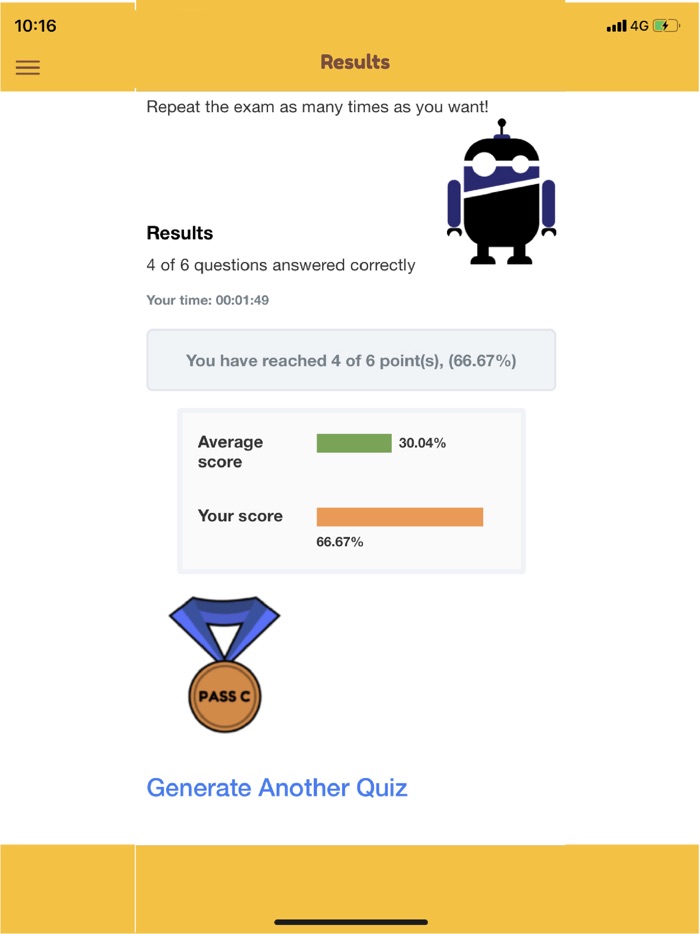
Task: Tap the 'Your score' label
Action: click(x=240, y=516)
